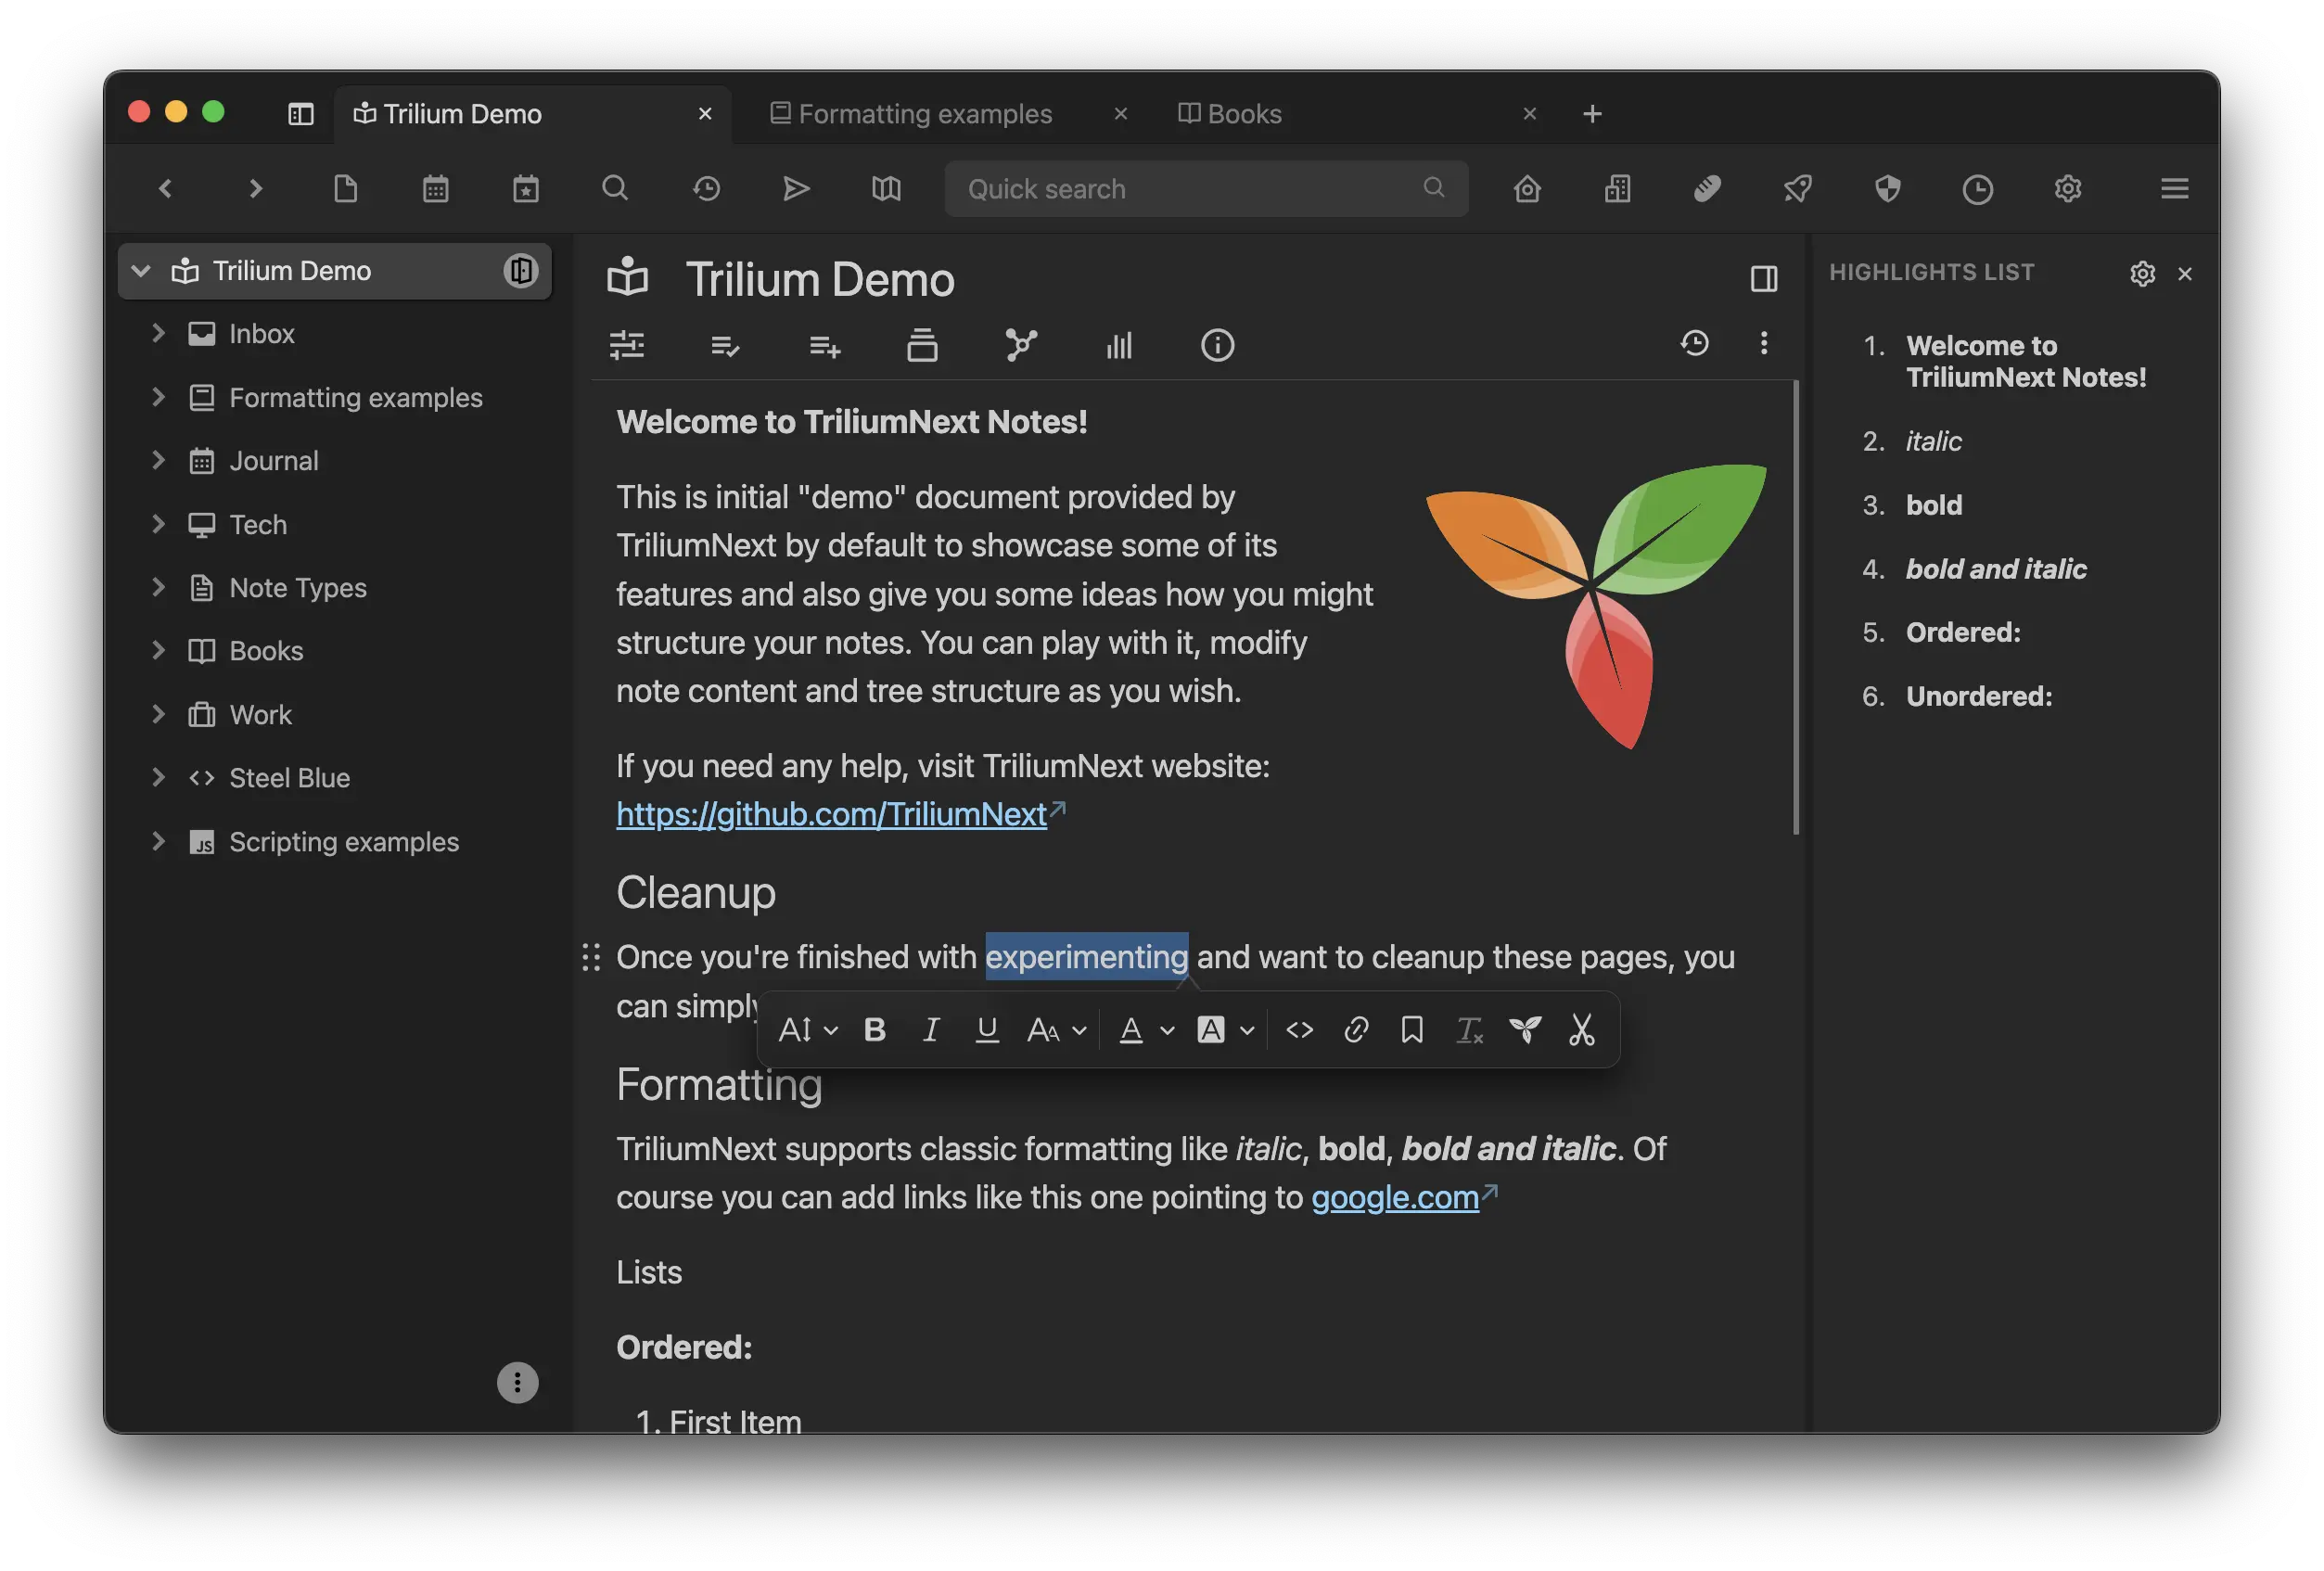Click the cut scissors icon
The height and width of the screenshot is (1571, 2324).
[1581, 1029]
